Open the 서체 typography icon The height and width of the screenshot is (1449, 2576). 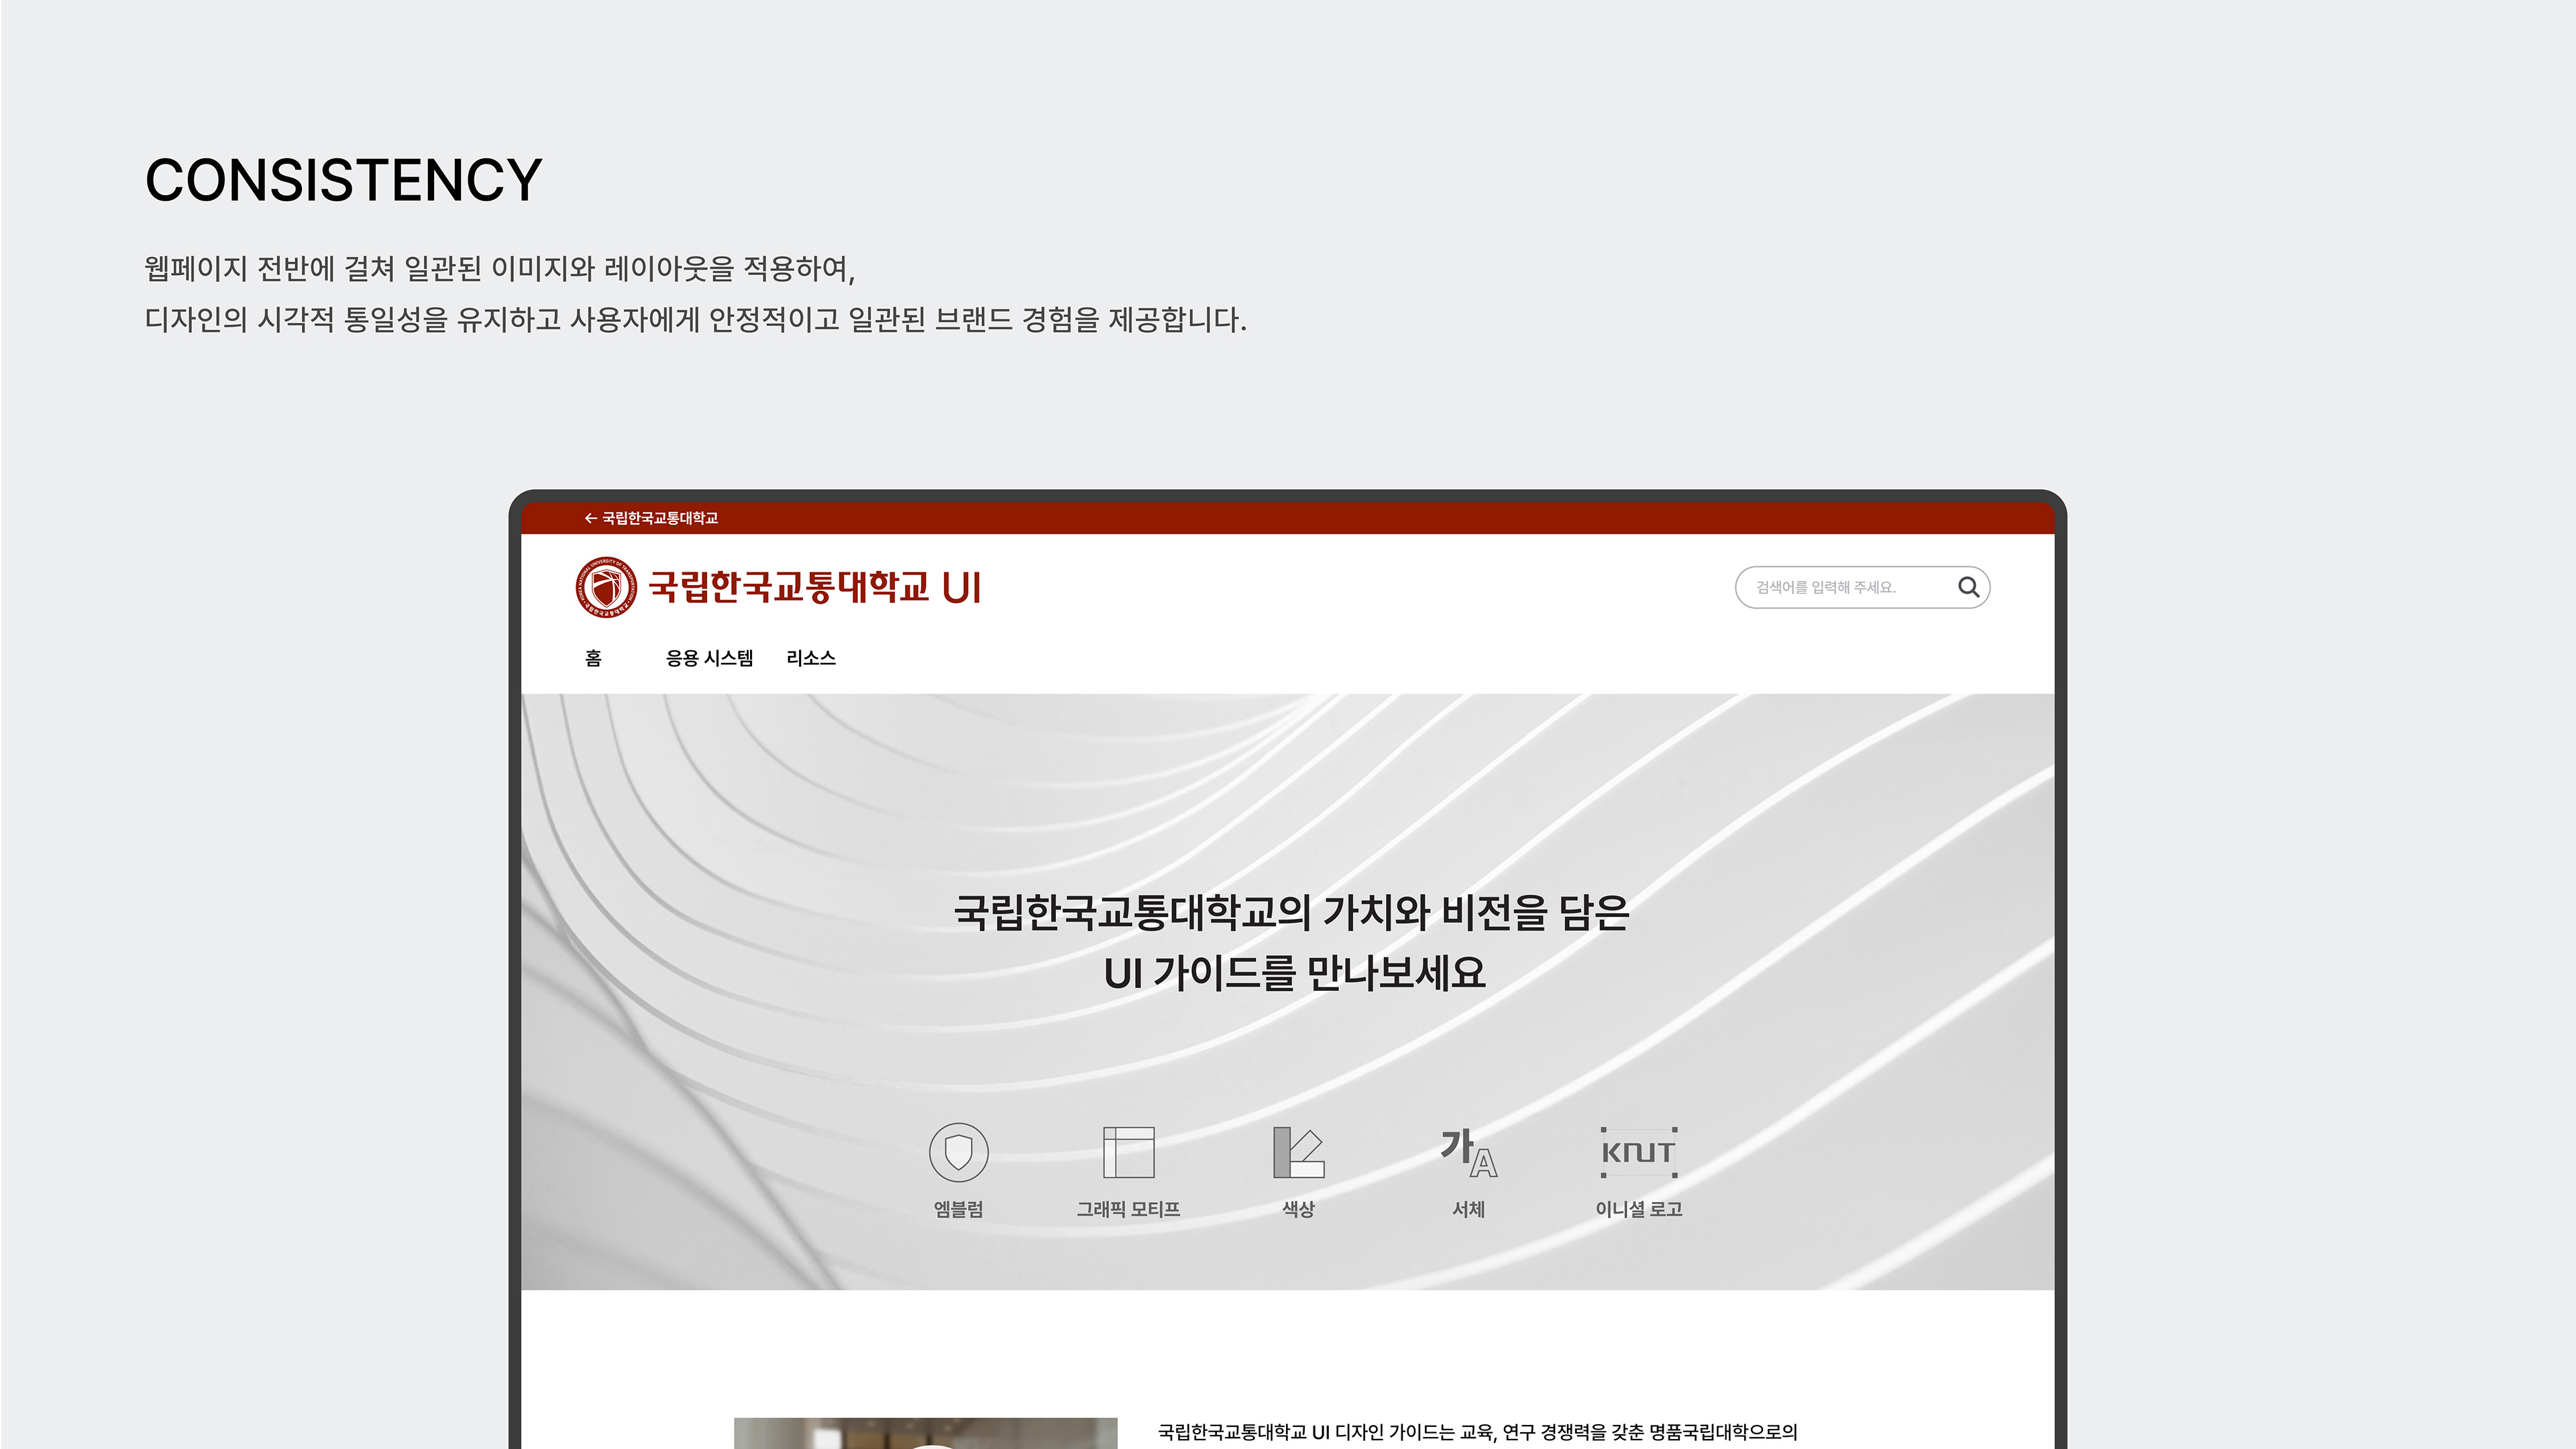1468,1152
